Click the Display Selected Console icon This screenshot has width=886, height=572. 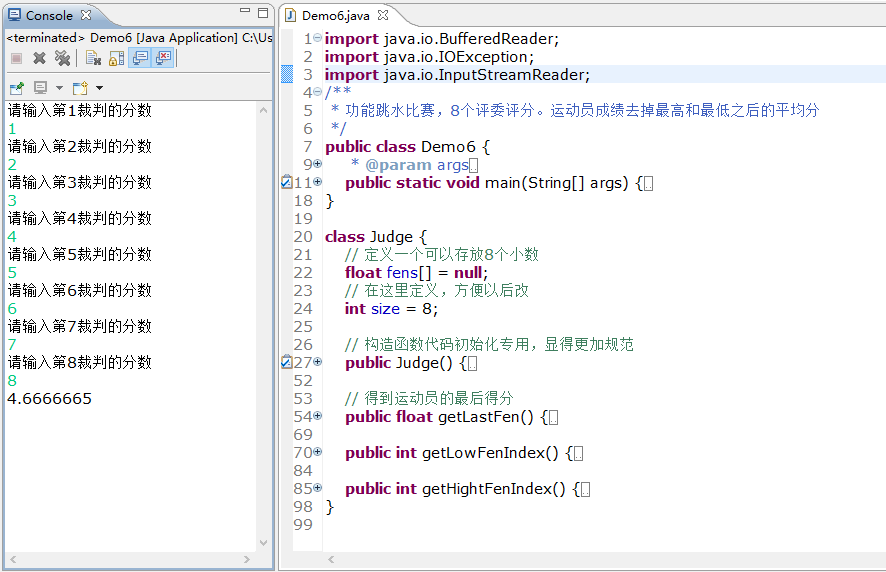tap(41, 88)
